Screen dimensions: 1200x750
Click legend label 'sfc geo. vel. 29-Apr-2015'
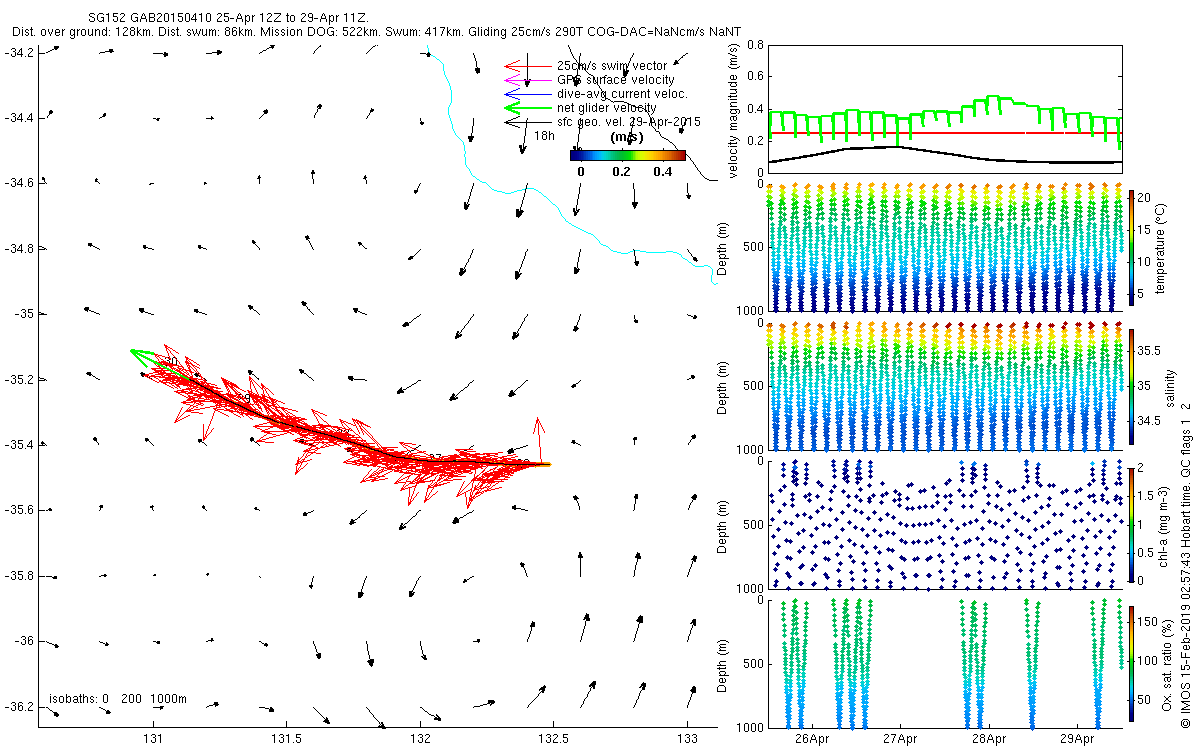pos(629,122)
